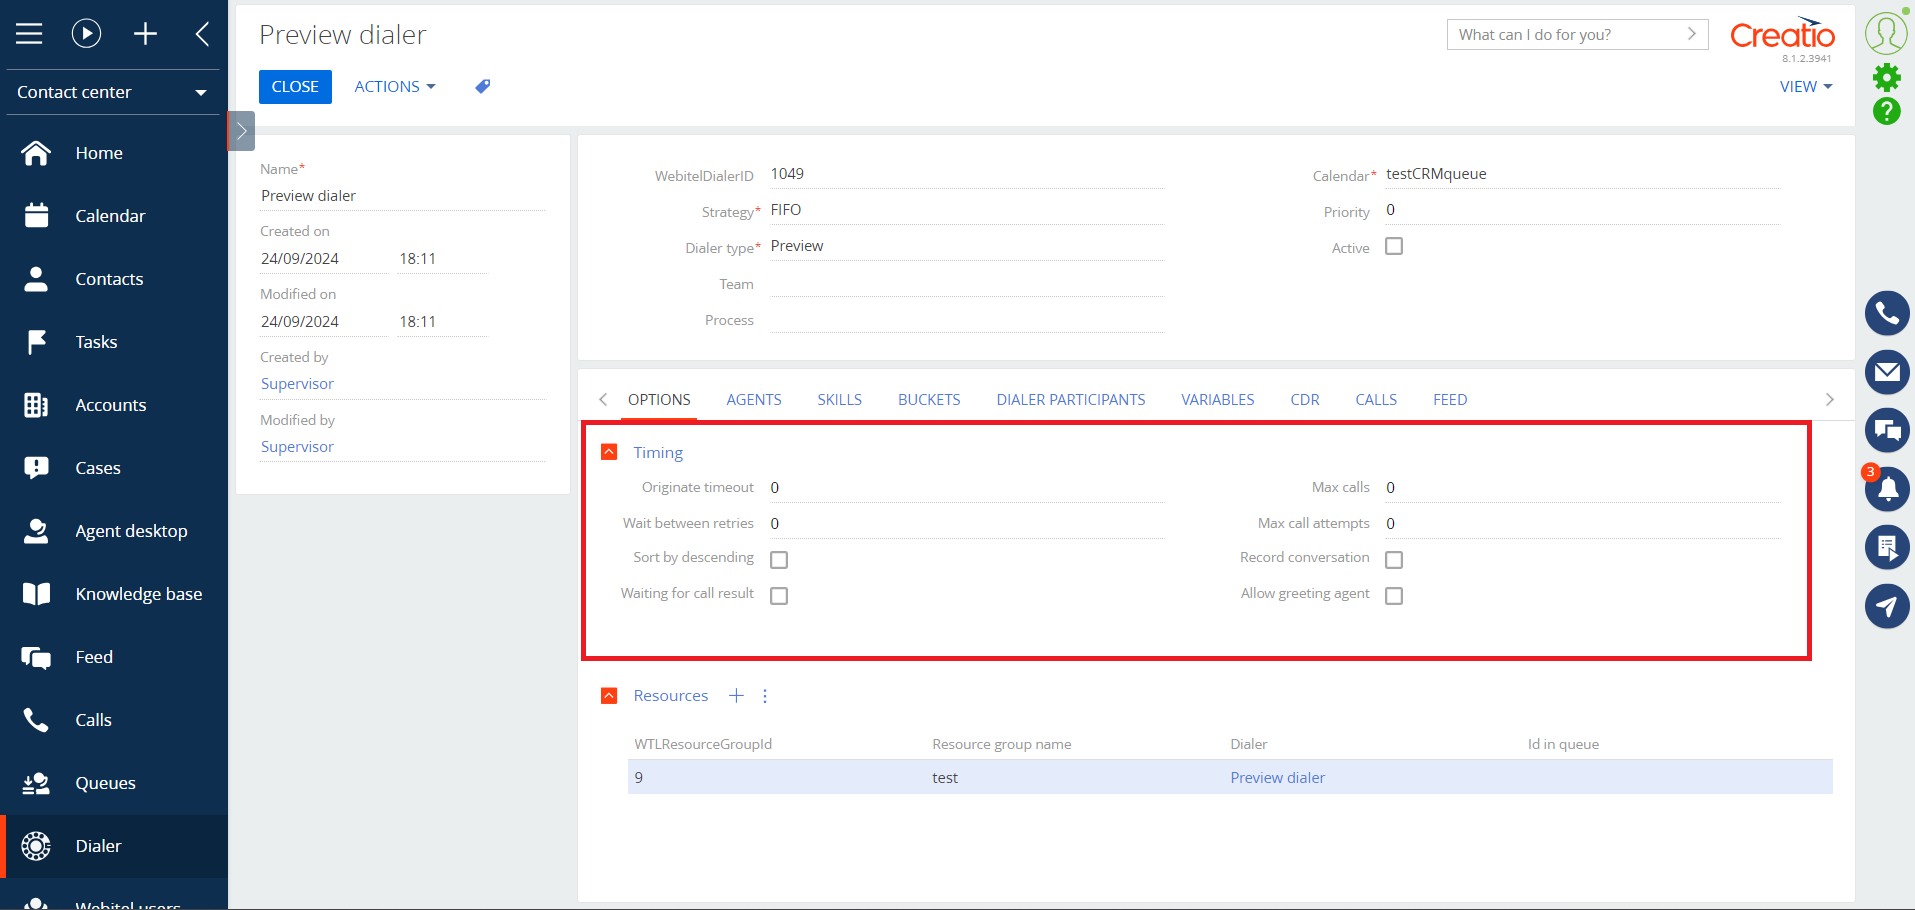This screenshot has height=910, width=1915.
Task: Open the user profile icon
Action: (x=1886, y=33)
